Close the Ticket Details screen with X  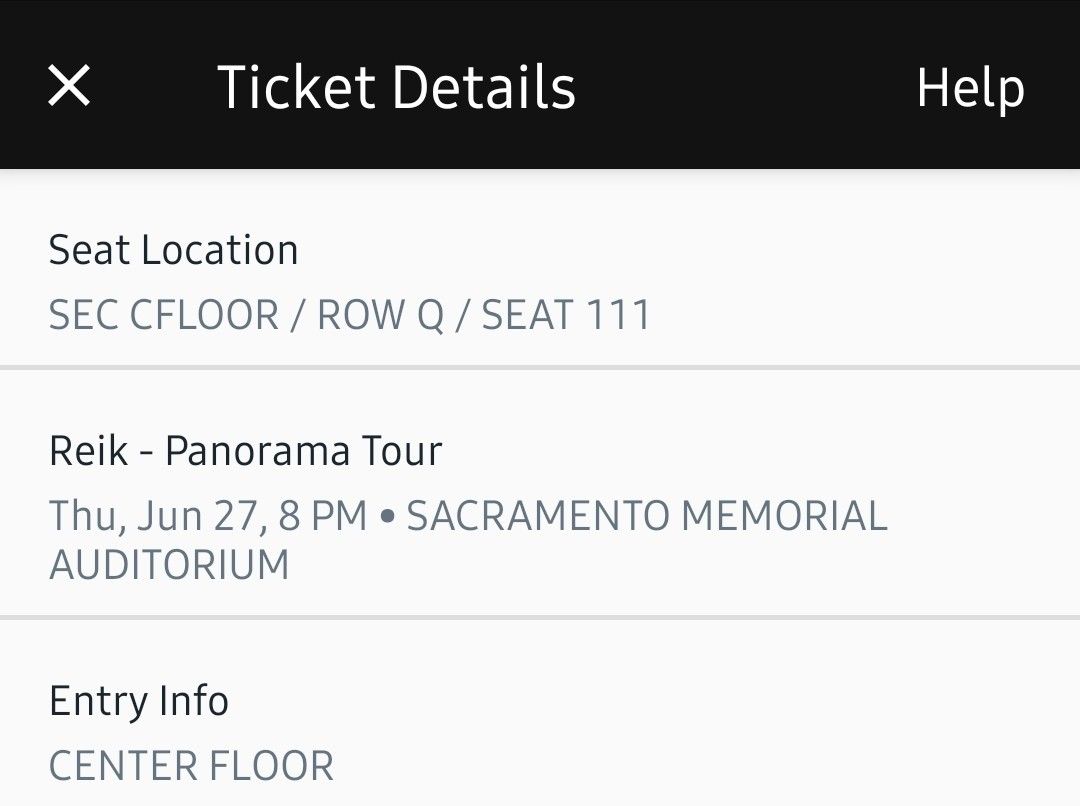(69, 85)
